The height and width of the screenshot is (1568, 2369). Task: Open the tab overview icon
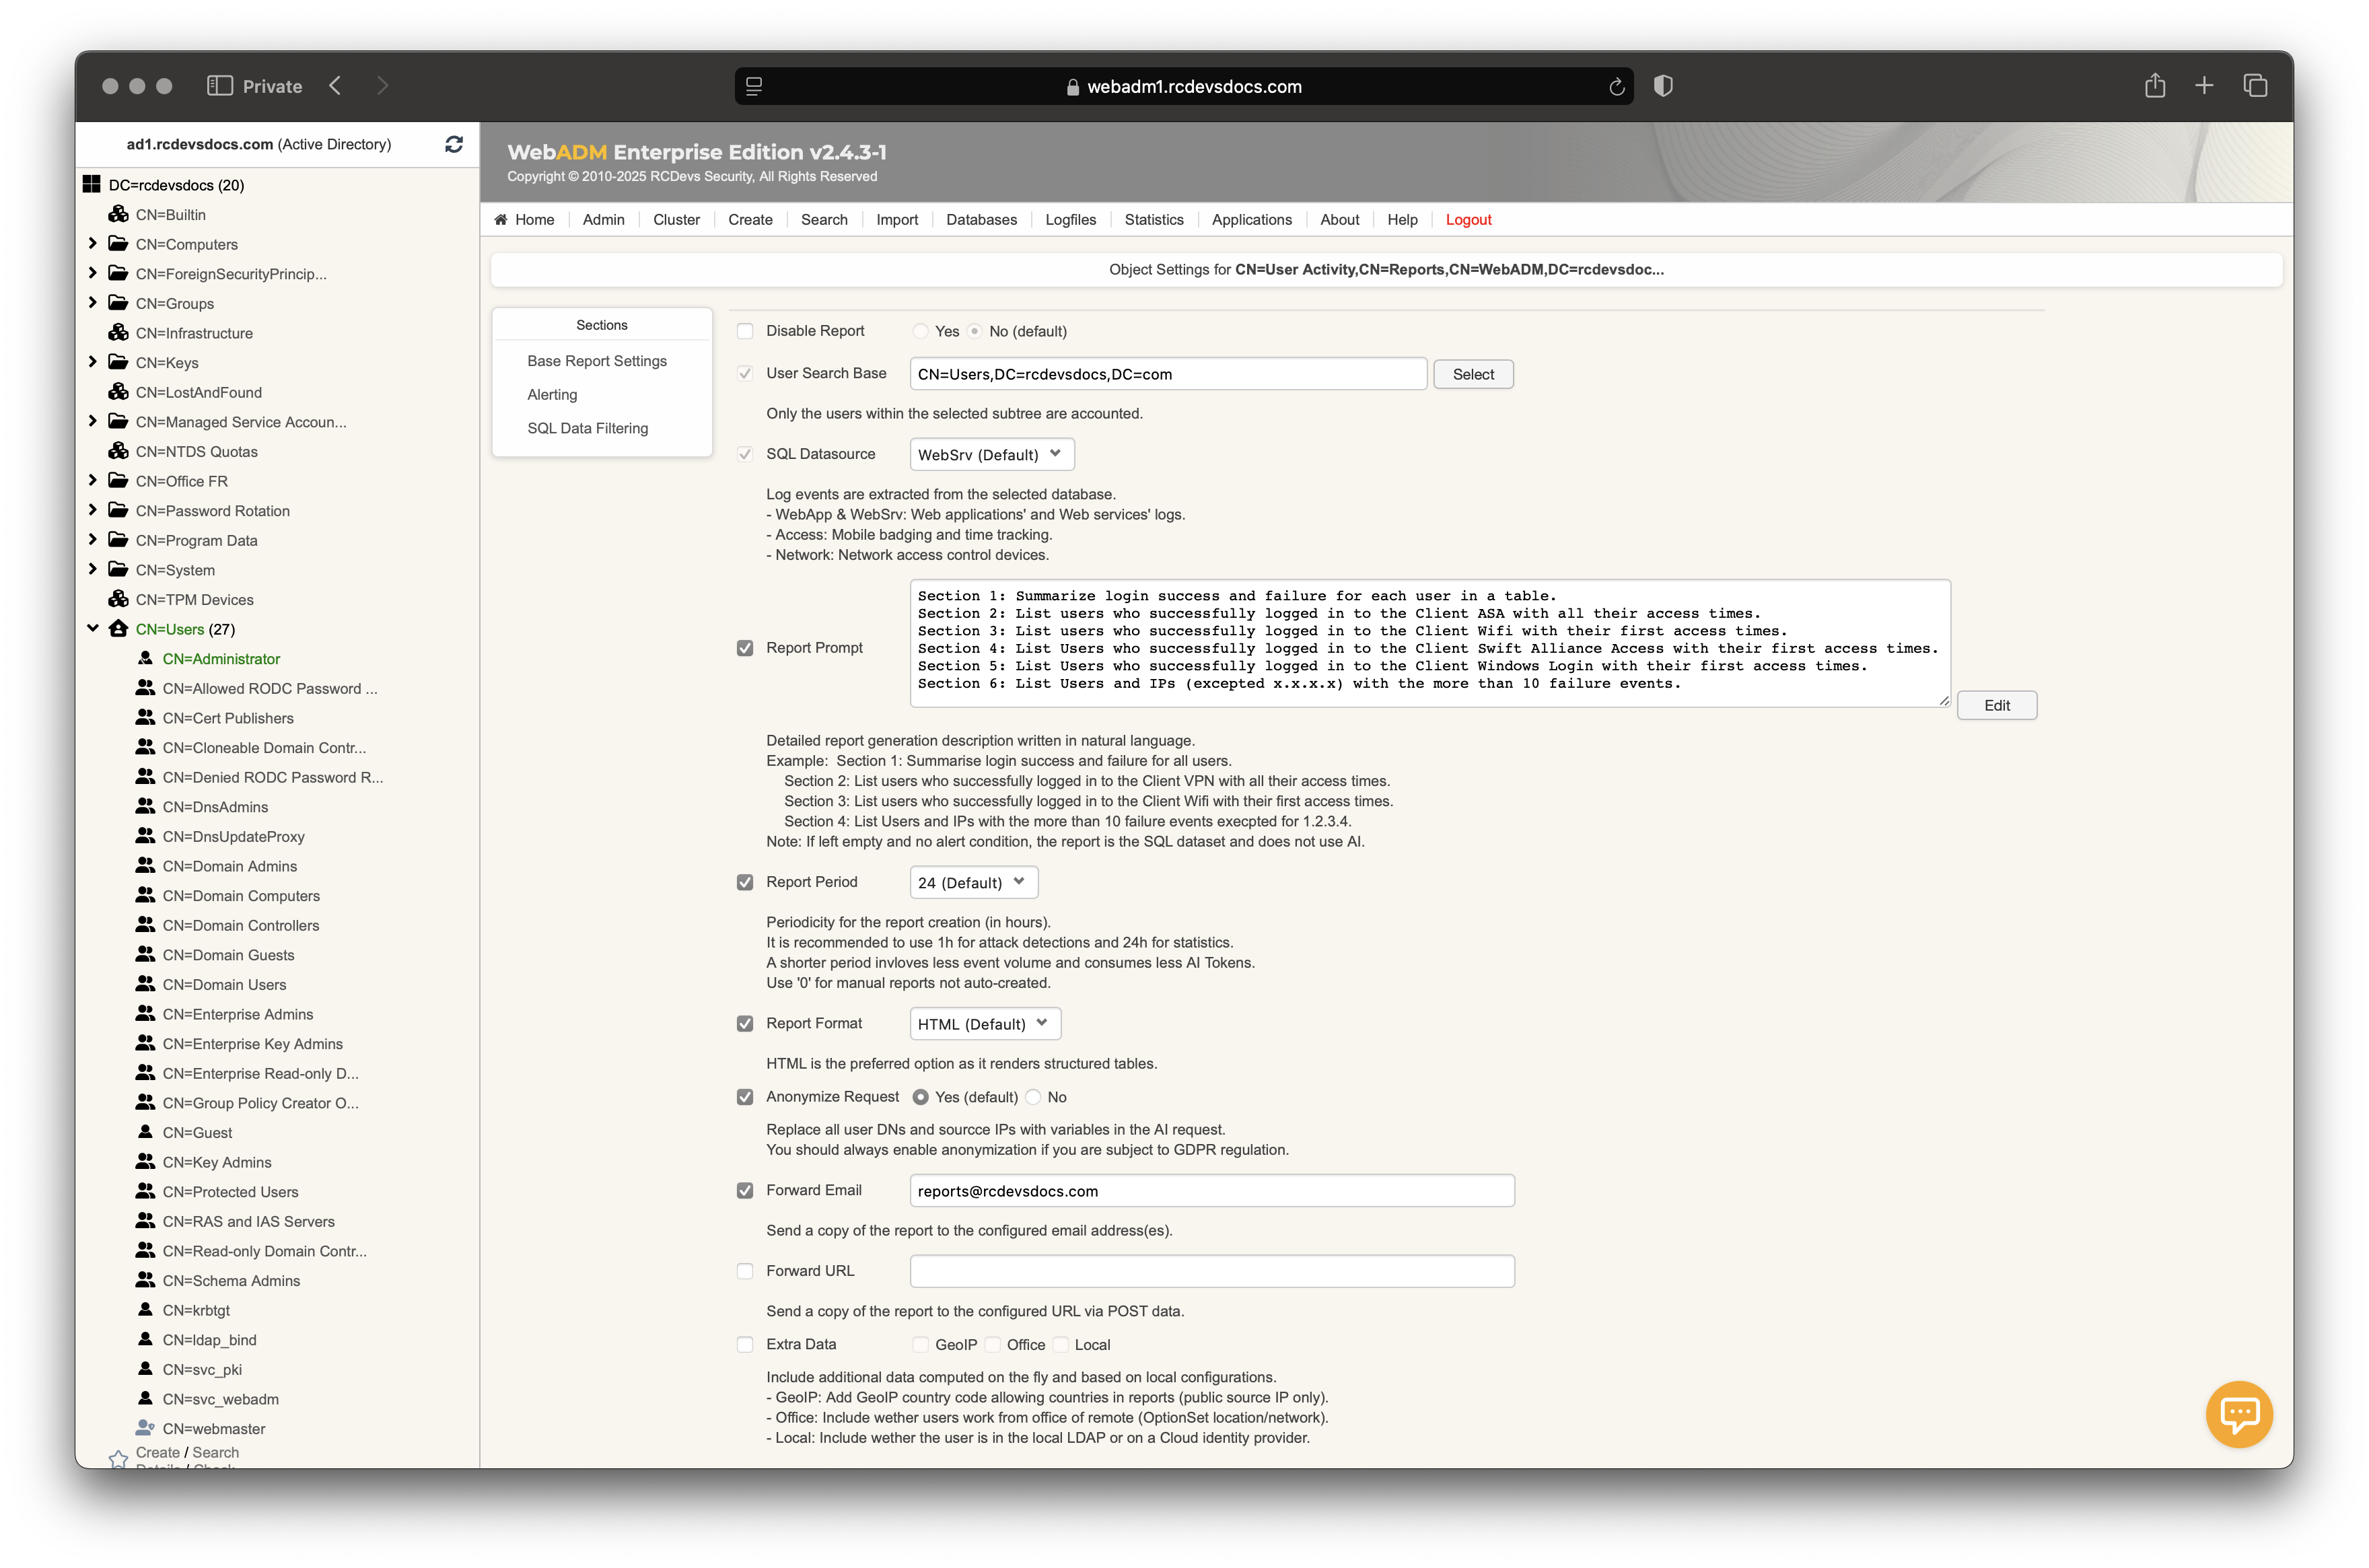point(2255,86)
